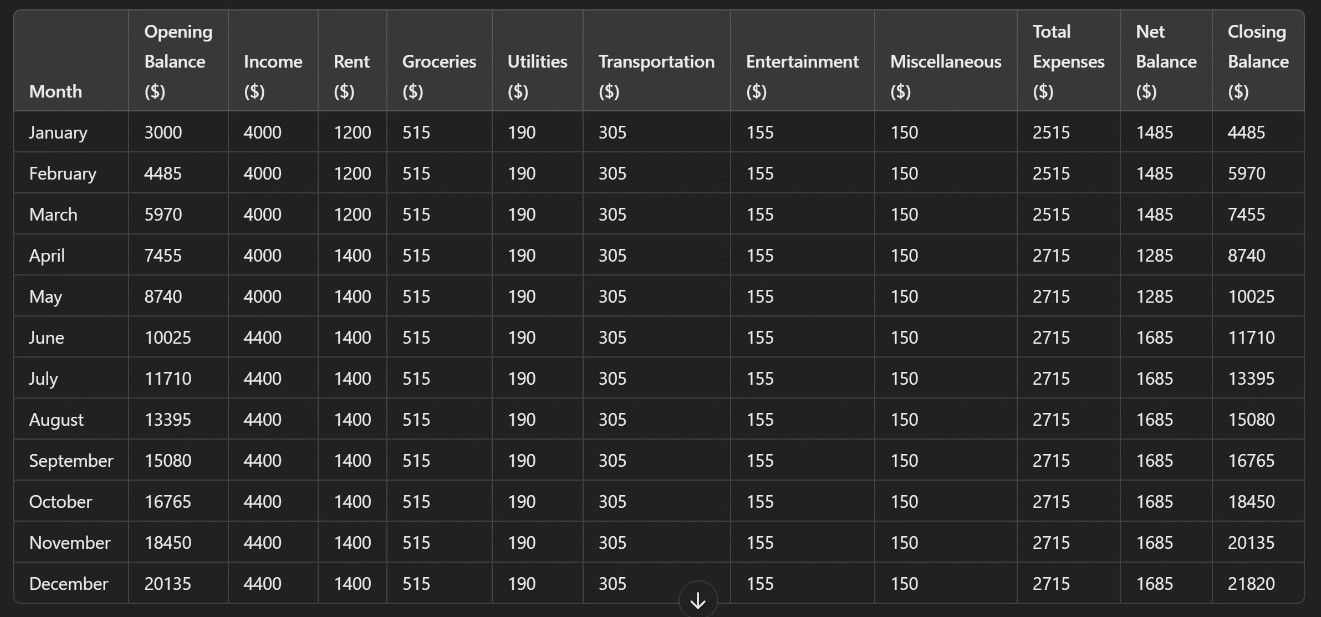Click the Utilities ($) column header
The image size is (1321, 617).
537,76
